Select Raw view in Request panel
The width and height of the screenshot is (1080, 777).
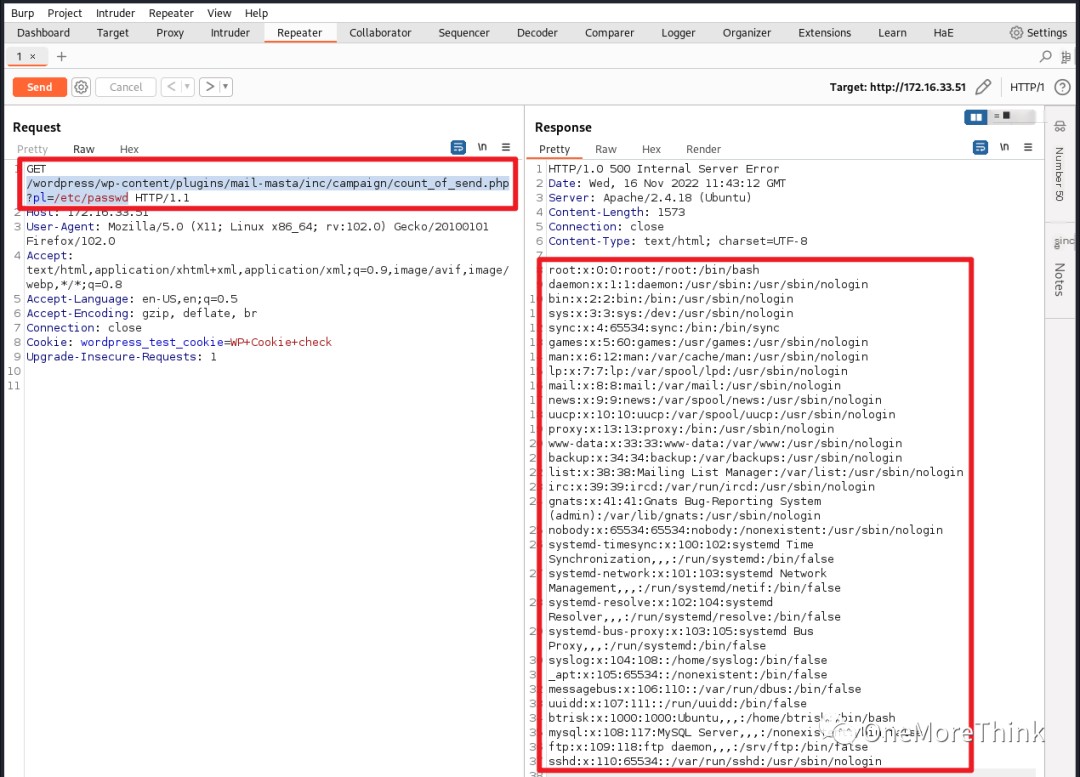coord(83,149)
